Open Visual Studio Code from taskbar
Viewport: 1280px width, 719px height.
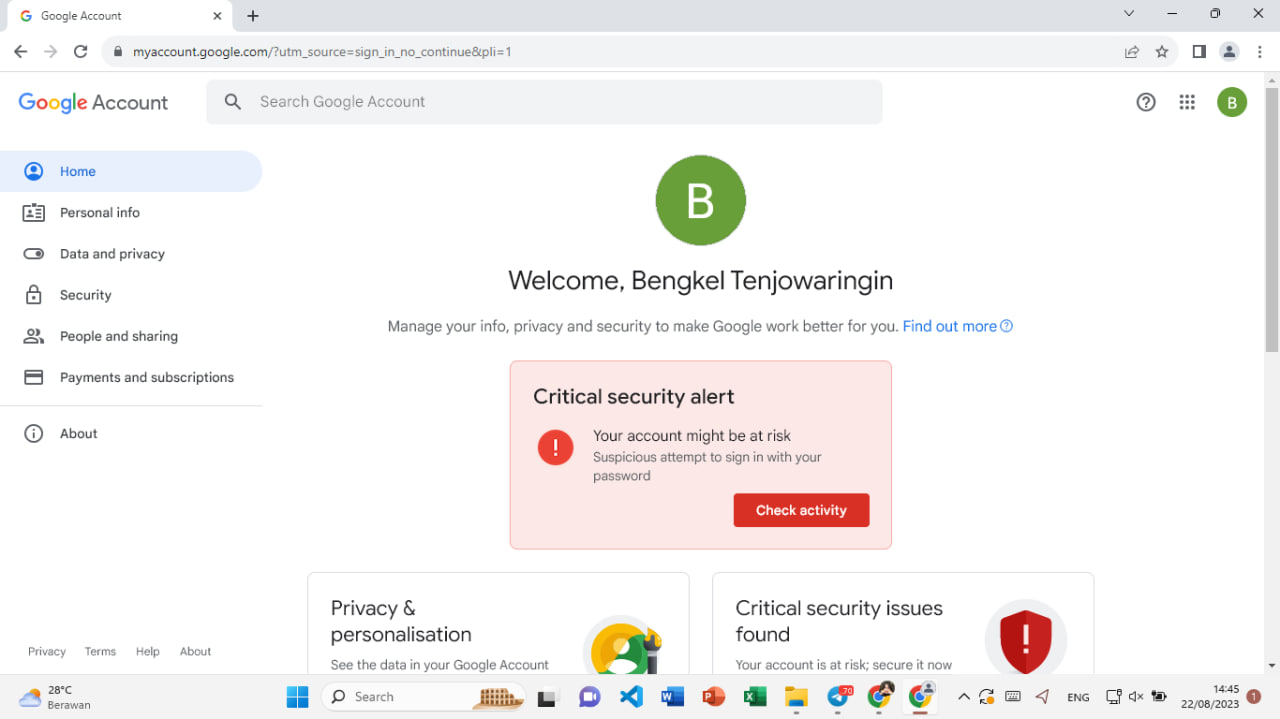click(x=631, y=697)
